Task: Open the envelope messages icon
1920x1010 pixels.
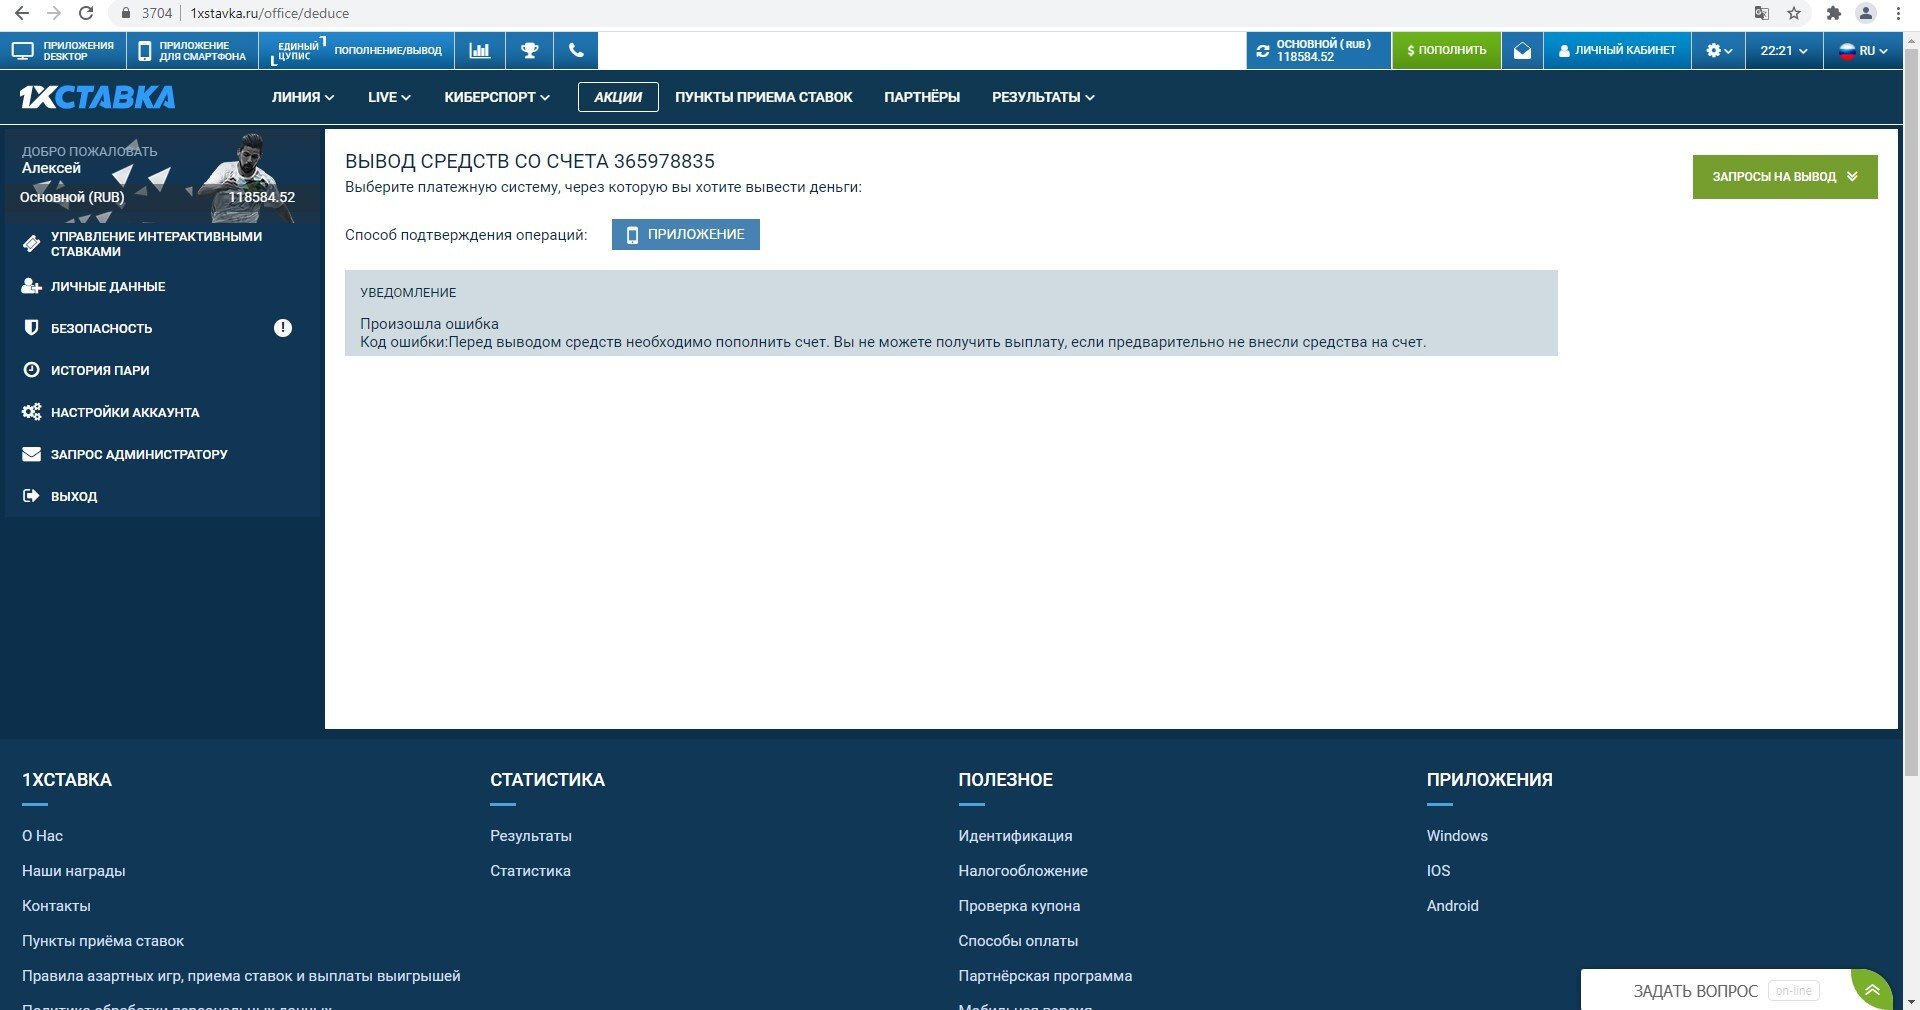Action: coord(1522,50)
